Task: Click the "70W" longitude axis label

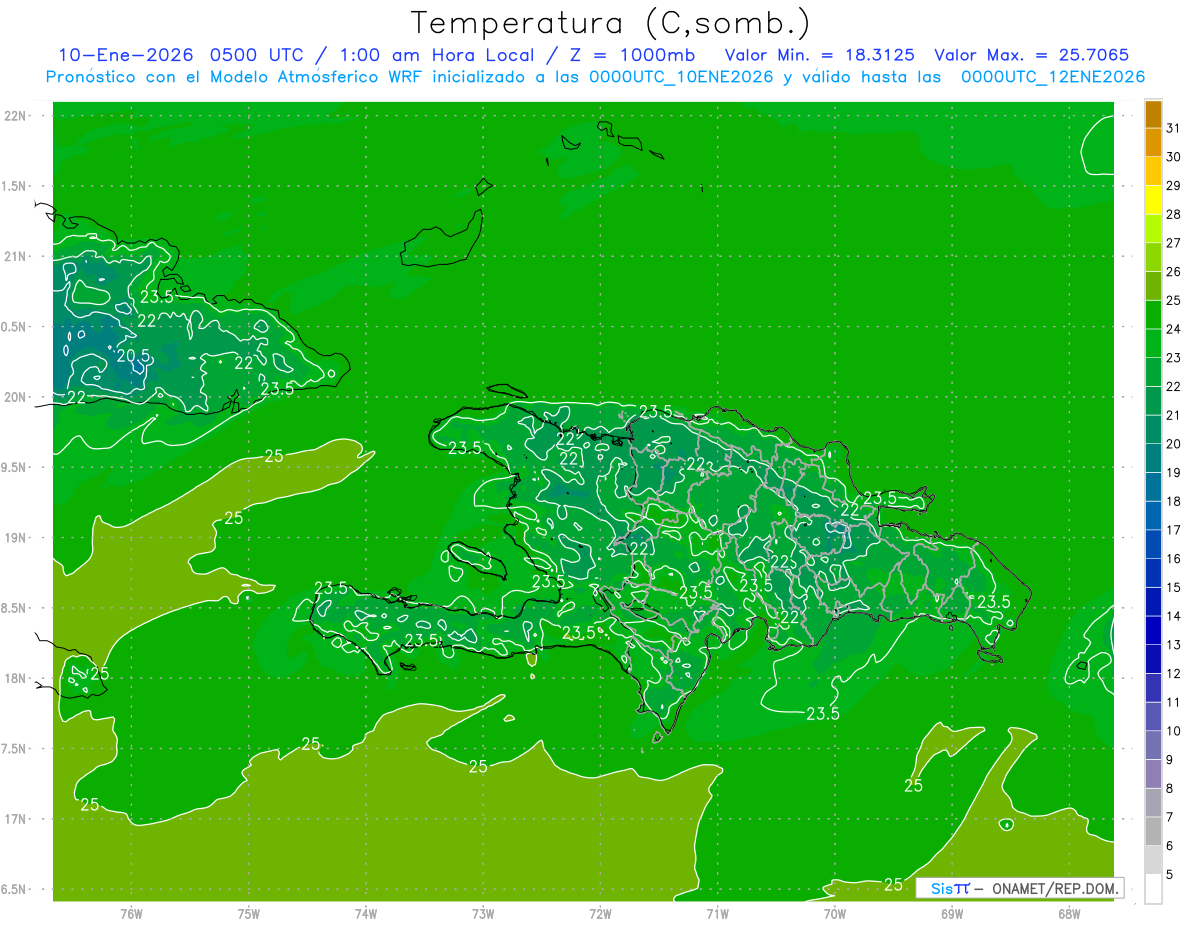Action: click(x=834, y=913)
